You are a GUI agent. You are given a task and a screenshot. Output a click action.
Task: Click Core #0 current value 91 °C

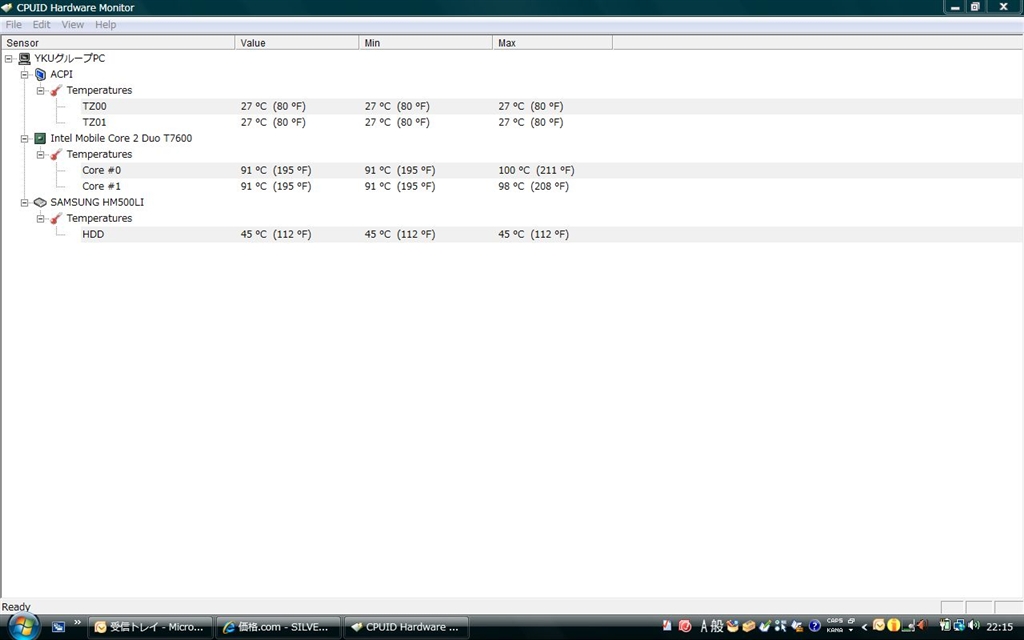(x=276, y=170)
